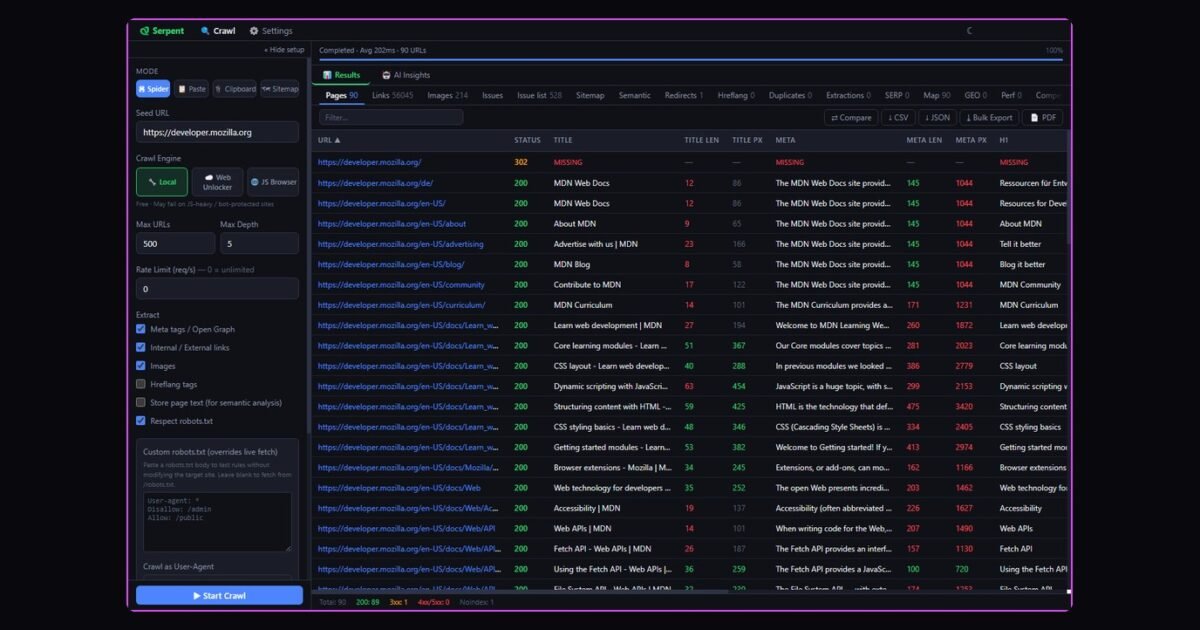Click the Max Depth field

point(259,243)
